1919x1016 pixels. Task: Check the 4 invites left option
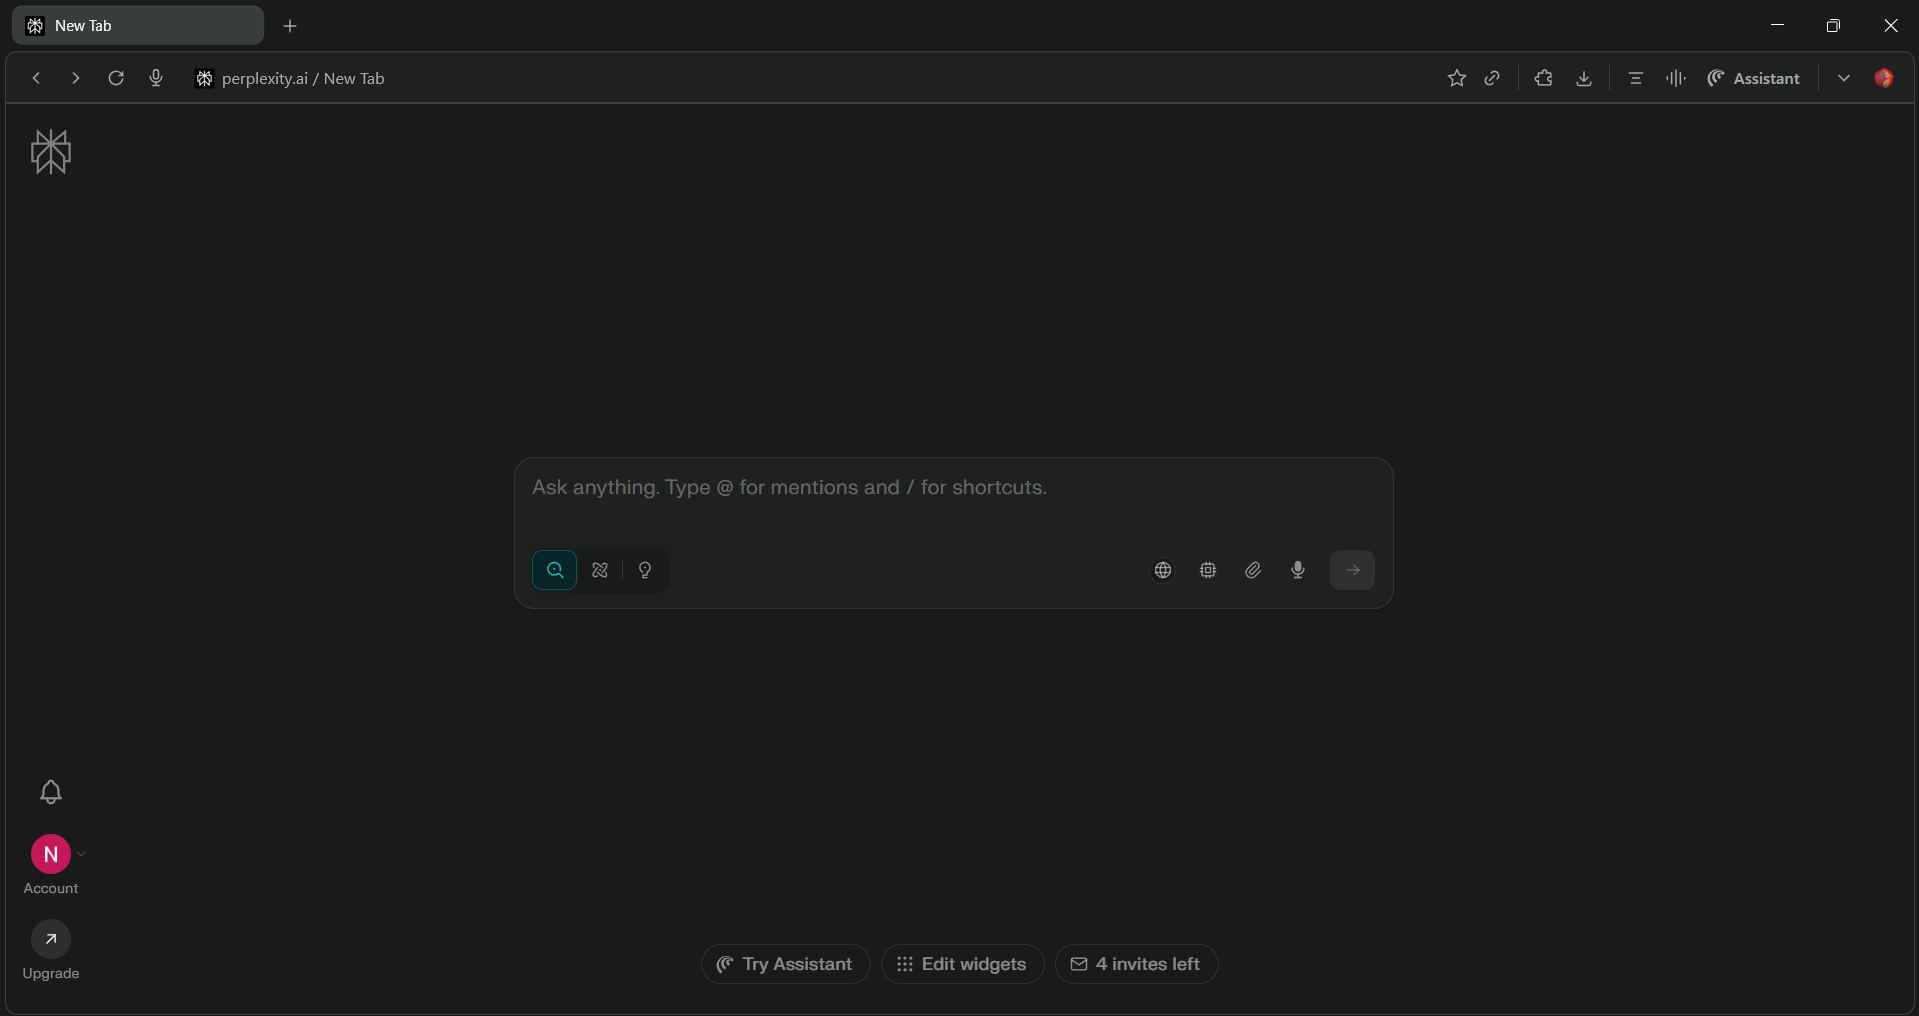tap(1135, 964)
